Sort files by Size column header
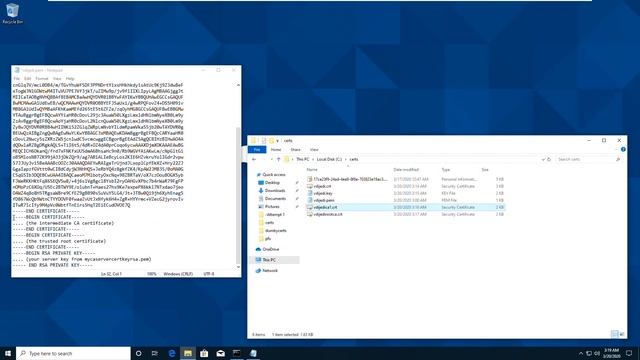The image size is (640, 360). (x=485, y=169)
